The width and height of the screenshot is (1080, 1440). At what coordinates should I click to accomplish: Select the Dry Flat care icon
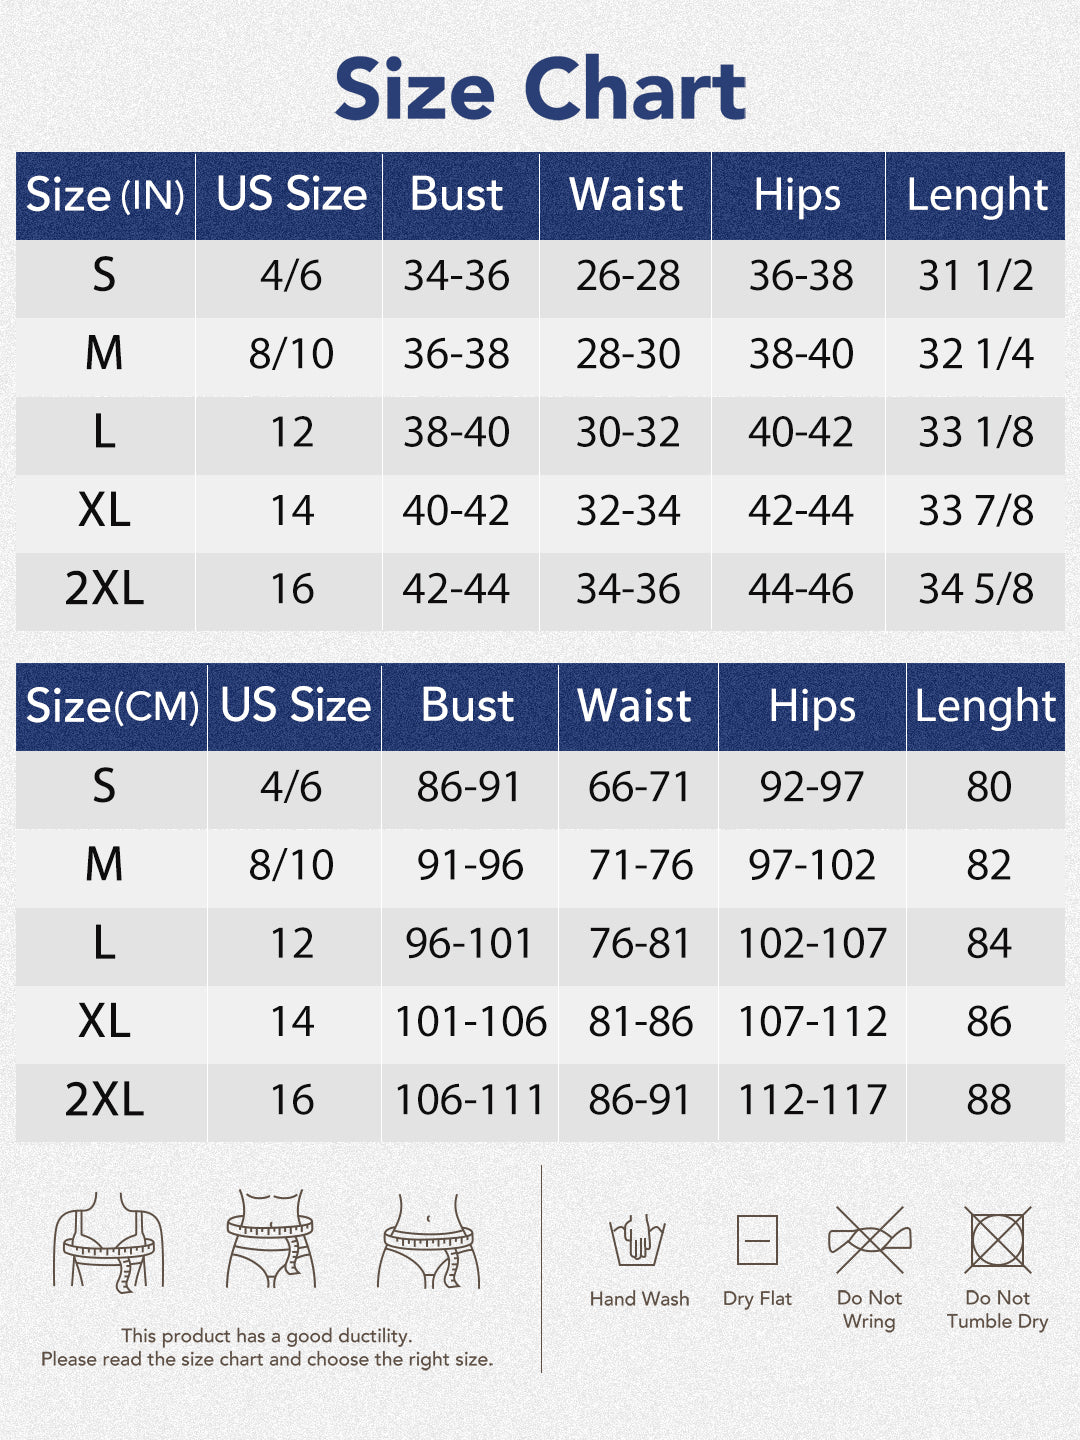(757, 1241)
